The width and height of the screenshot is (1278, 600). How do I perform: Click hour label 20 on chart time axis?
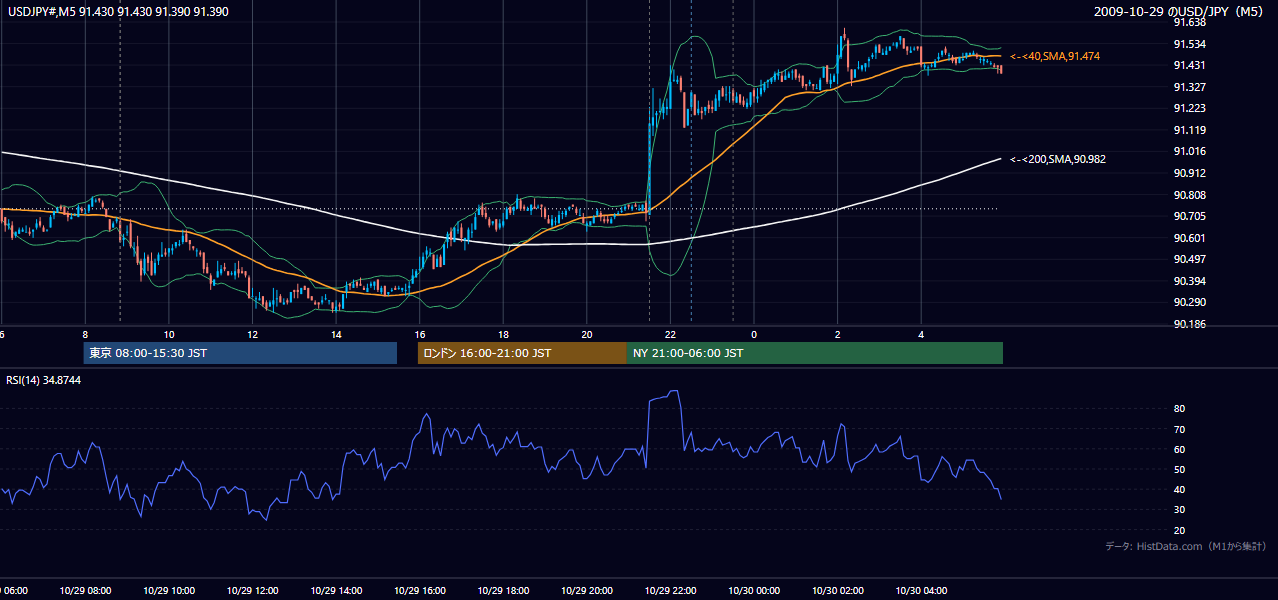tap(587, 334)
